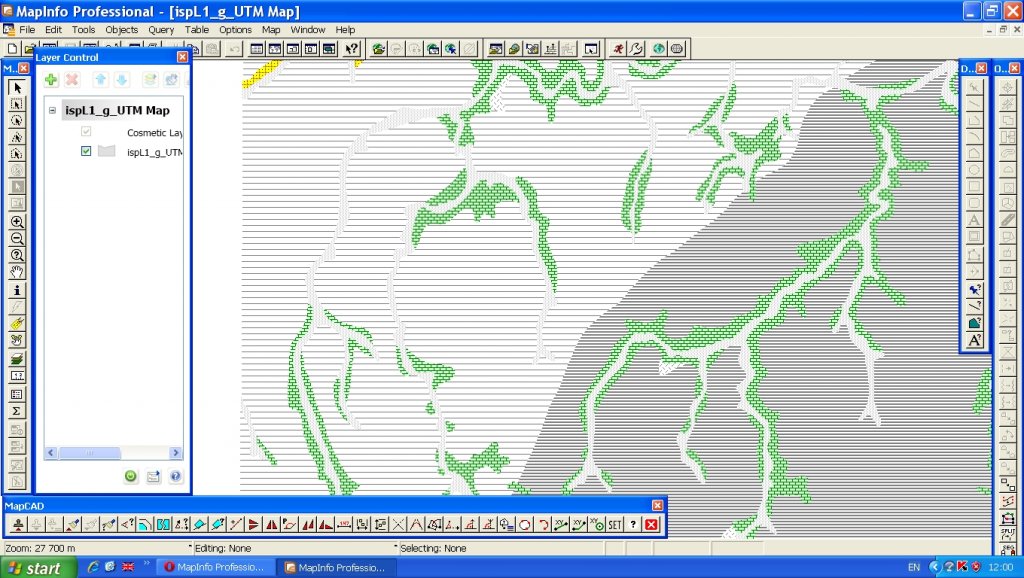Click the globe icon in main toolbar
Screen dimensions: 1024x578
658,49
